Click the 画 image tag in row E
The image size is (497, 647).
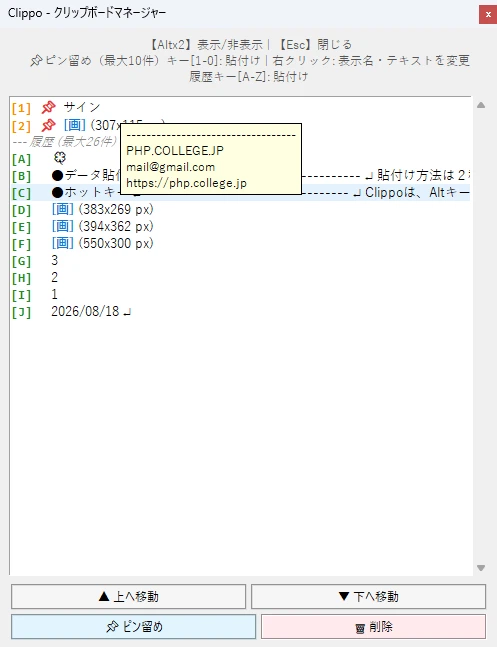(x=63, y=226)
